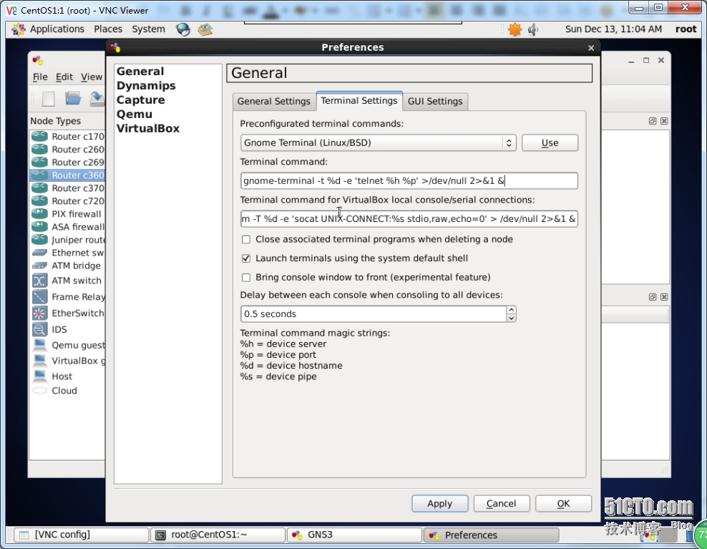Click the console delay spinner arrows
Image resolution: width=707 pixels, height=549 pixels.
[511, 313]
